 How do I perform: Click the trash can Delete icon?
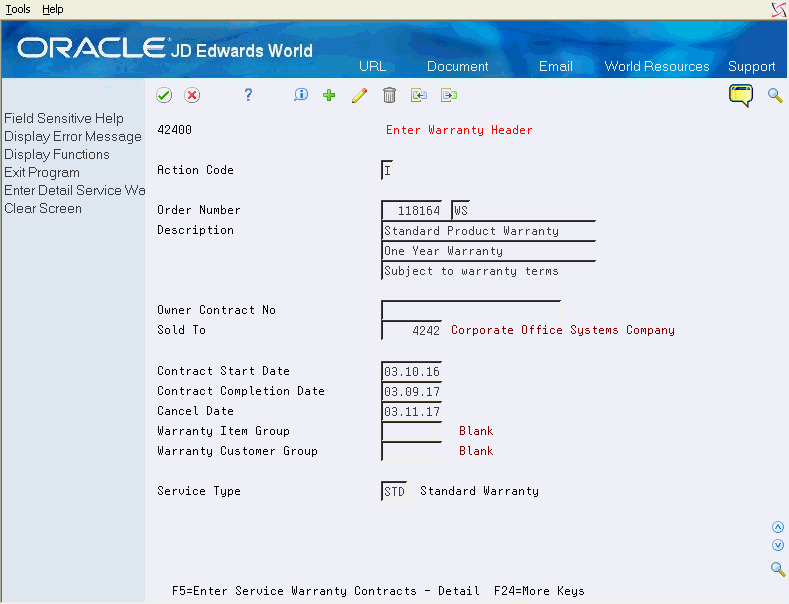coord(389,95)
